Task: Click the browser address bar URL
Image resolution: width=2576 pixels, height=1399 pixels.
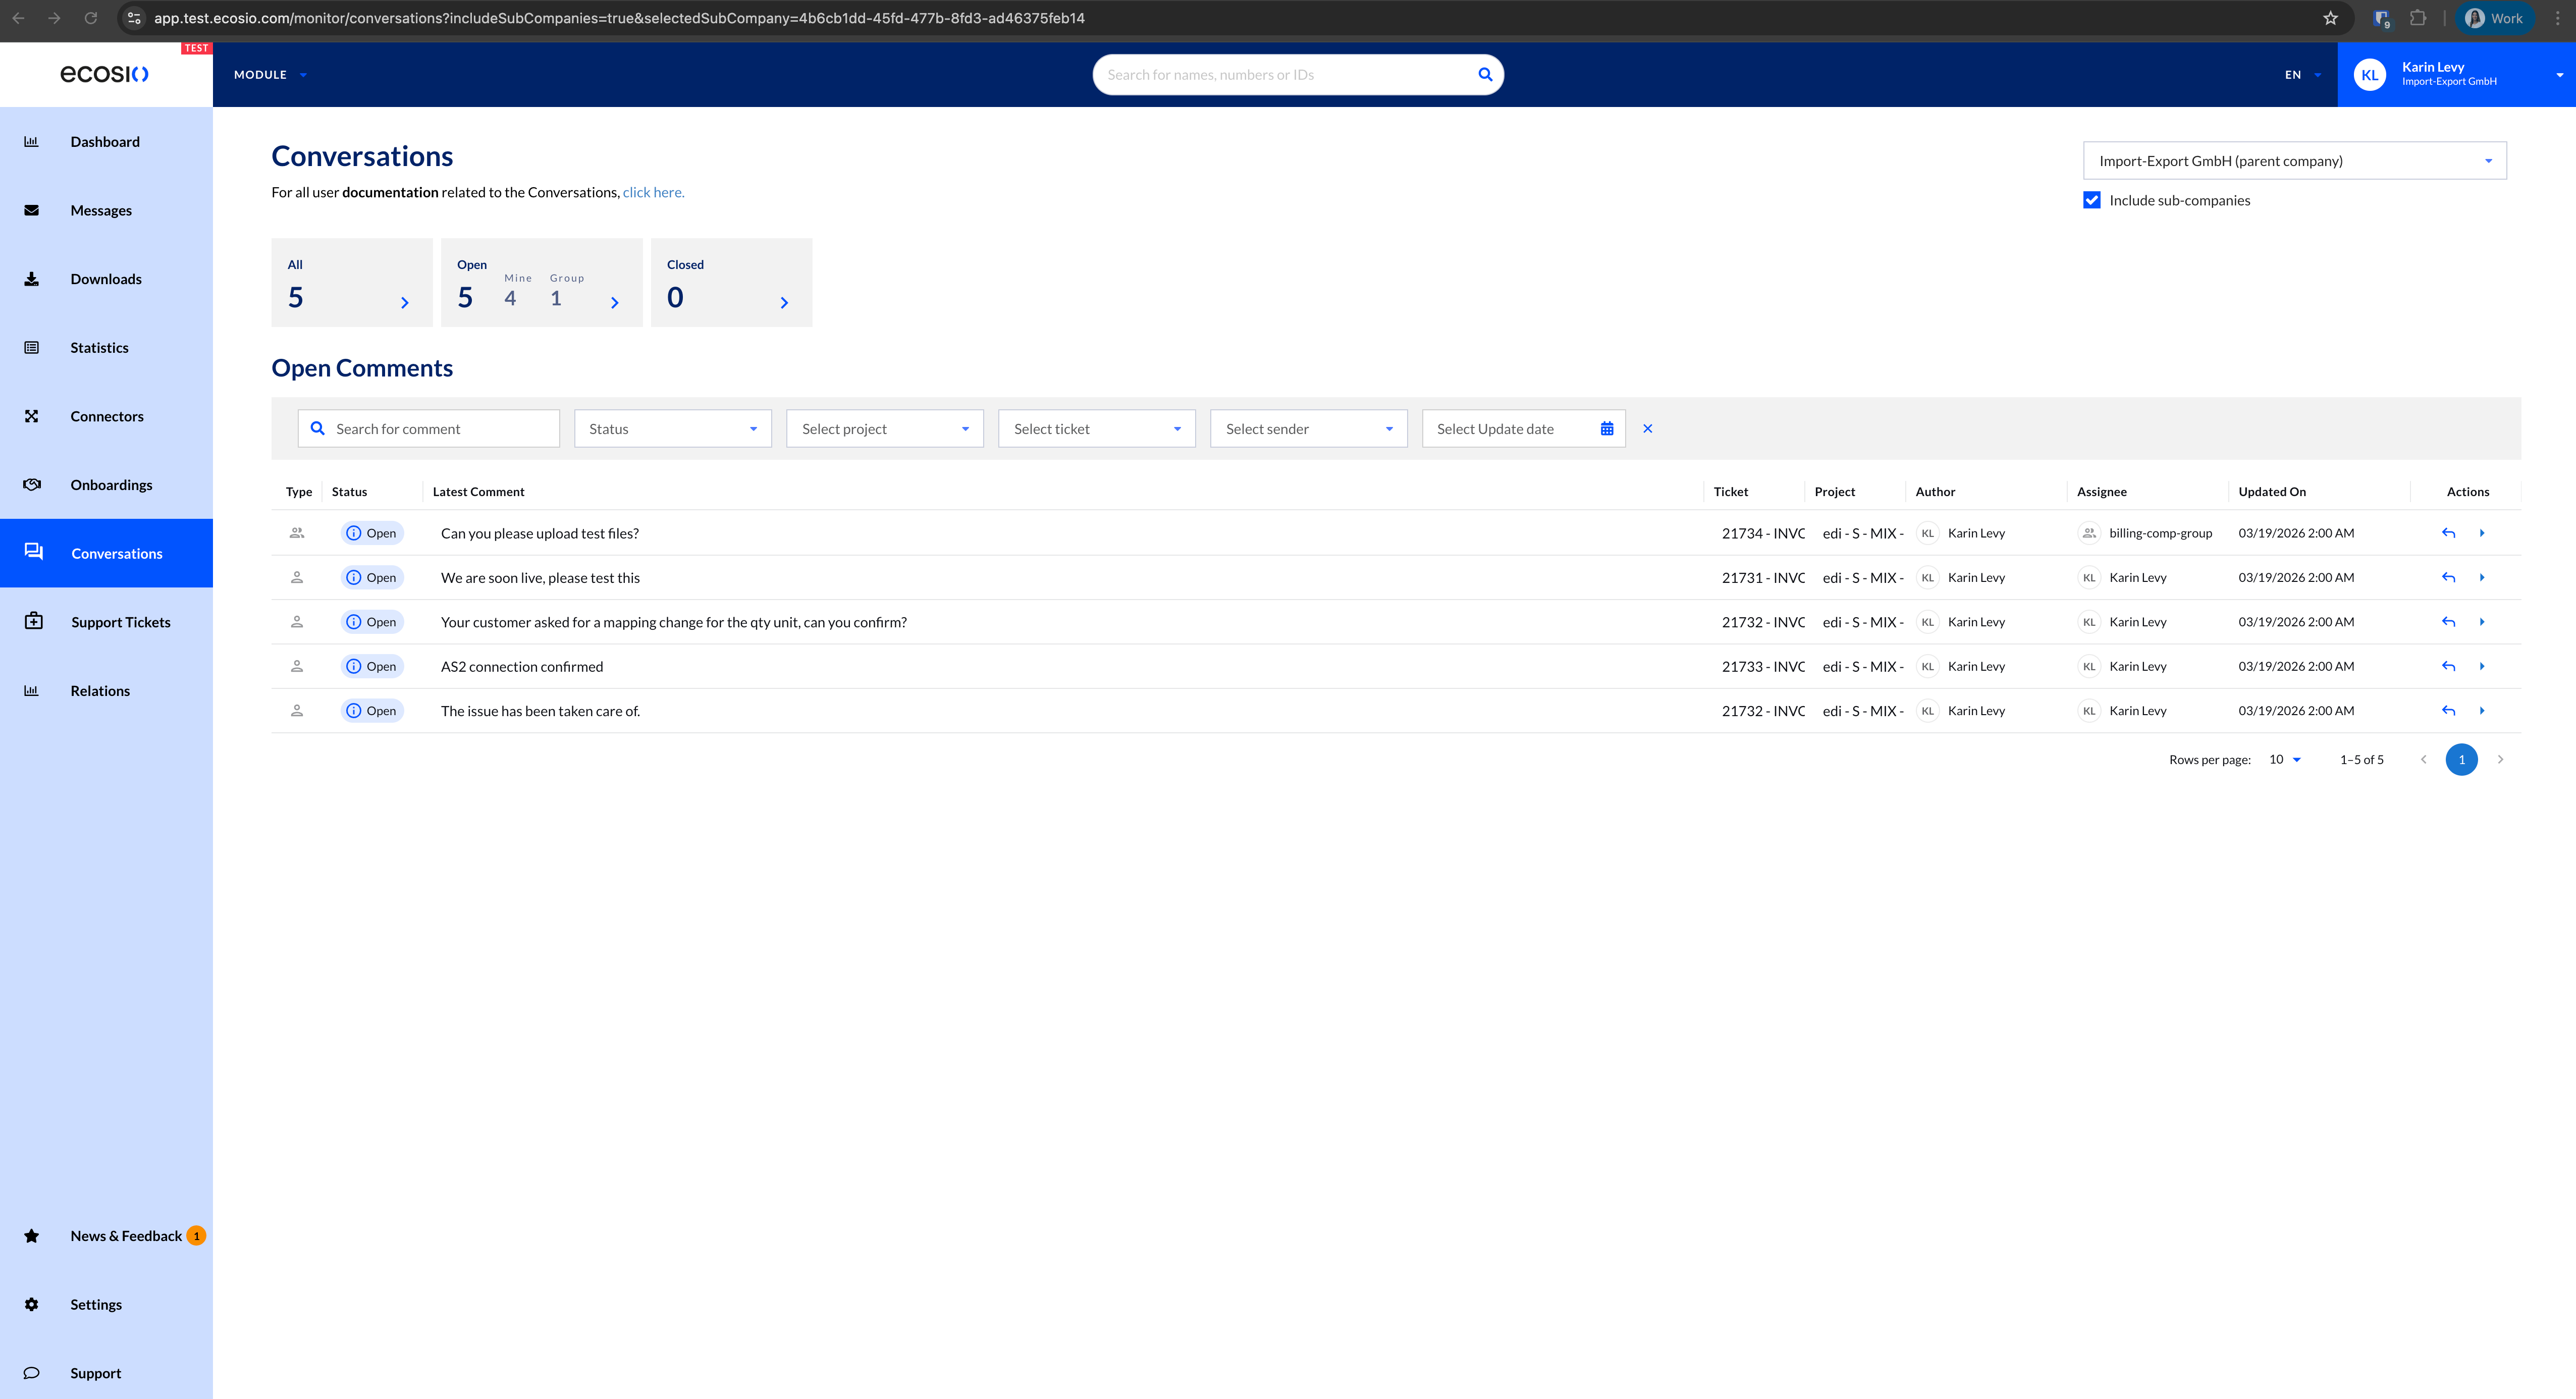Action: (619, 18)
